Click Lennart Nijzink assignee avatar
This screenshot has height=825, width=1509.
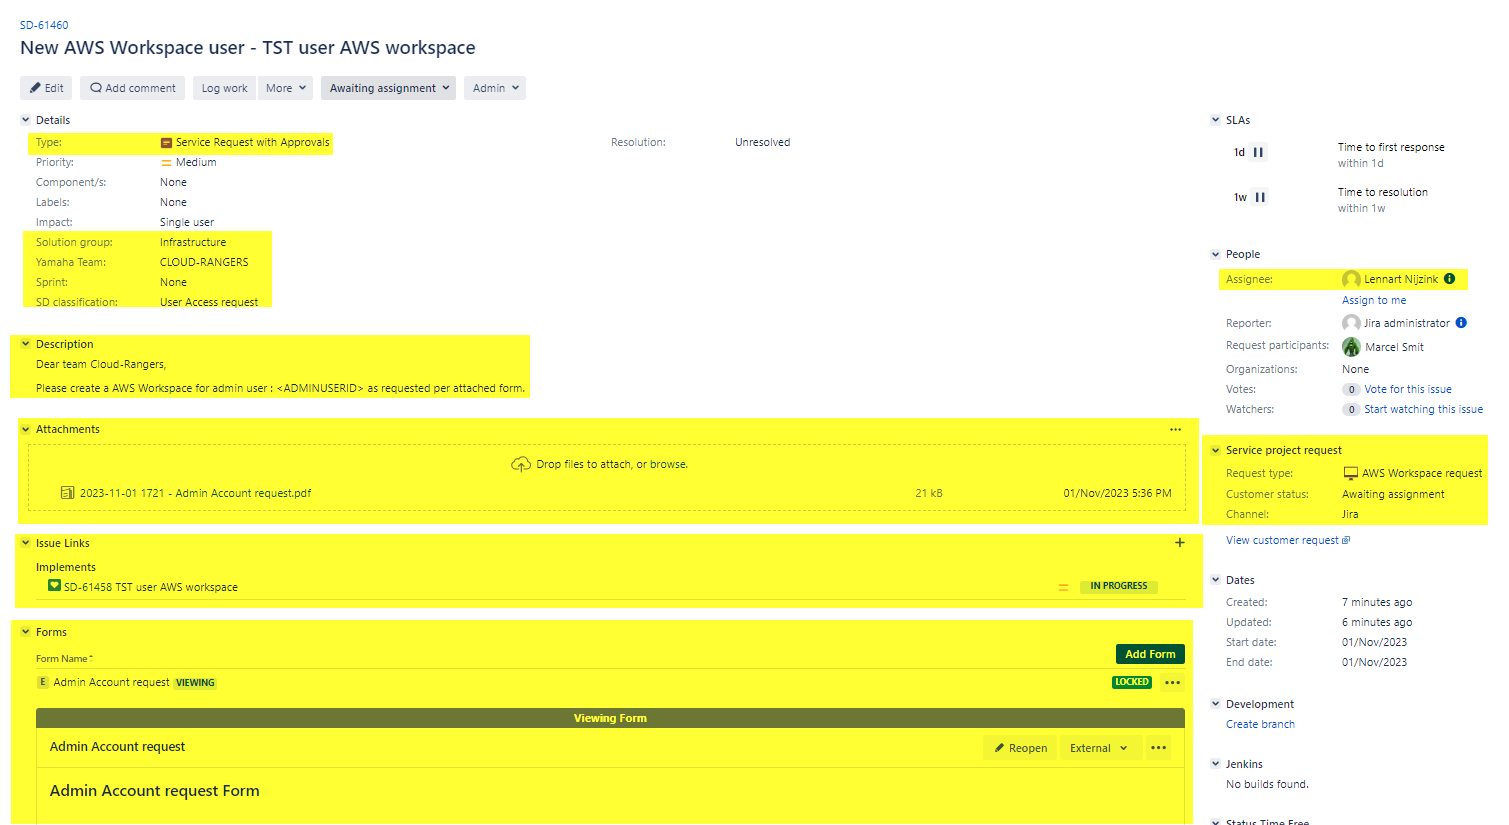point(1351,280)
